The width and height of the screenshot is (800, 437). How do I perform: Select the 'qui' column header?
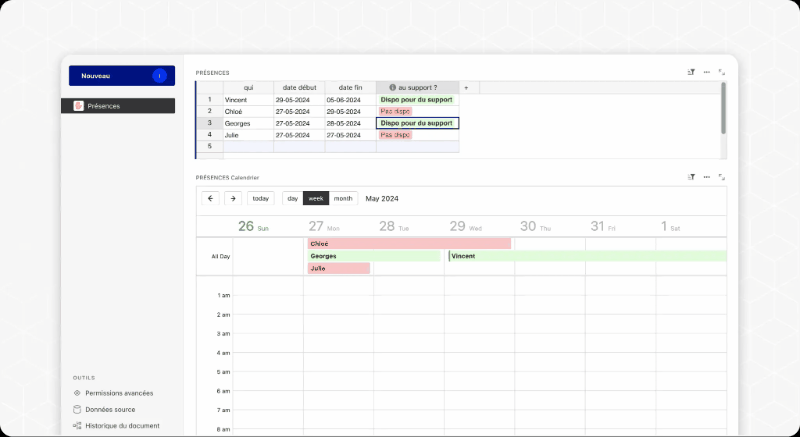(248, 88)
